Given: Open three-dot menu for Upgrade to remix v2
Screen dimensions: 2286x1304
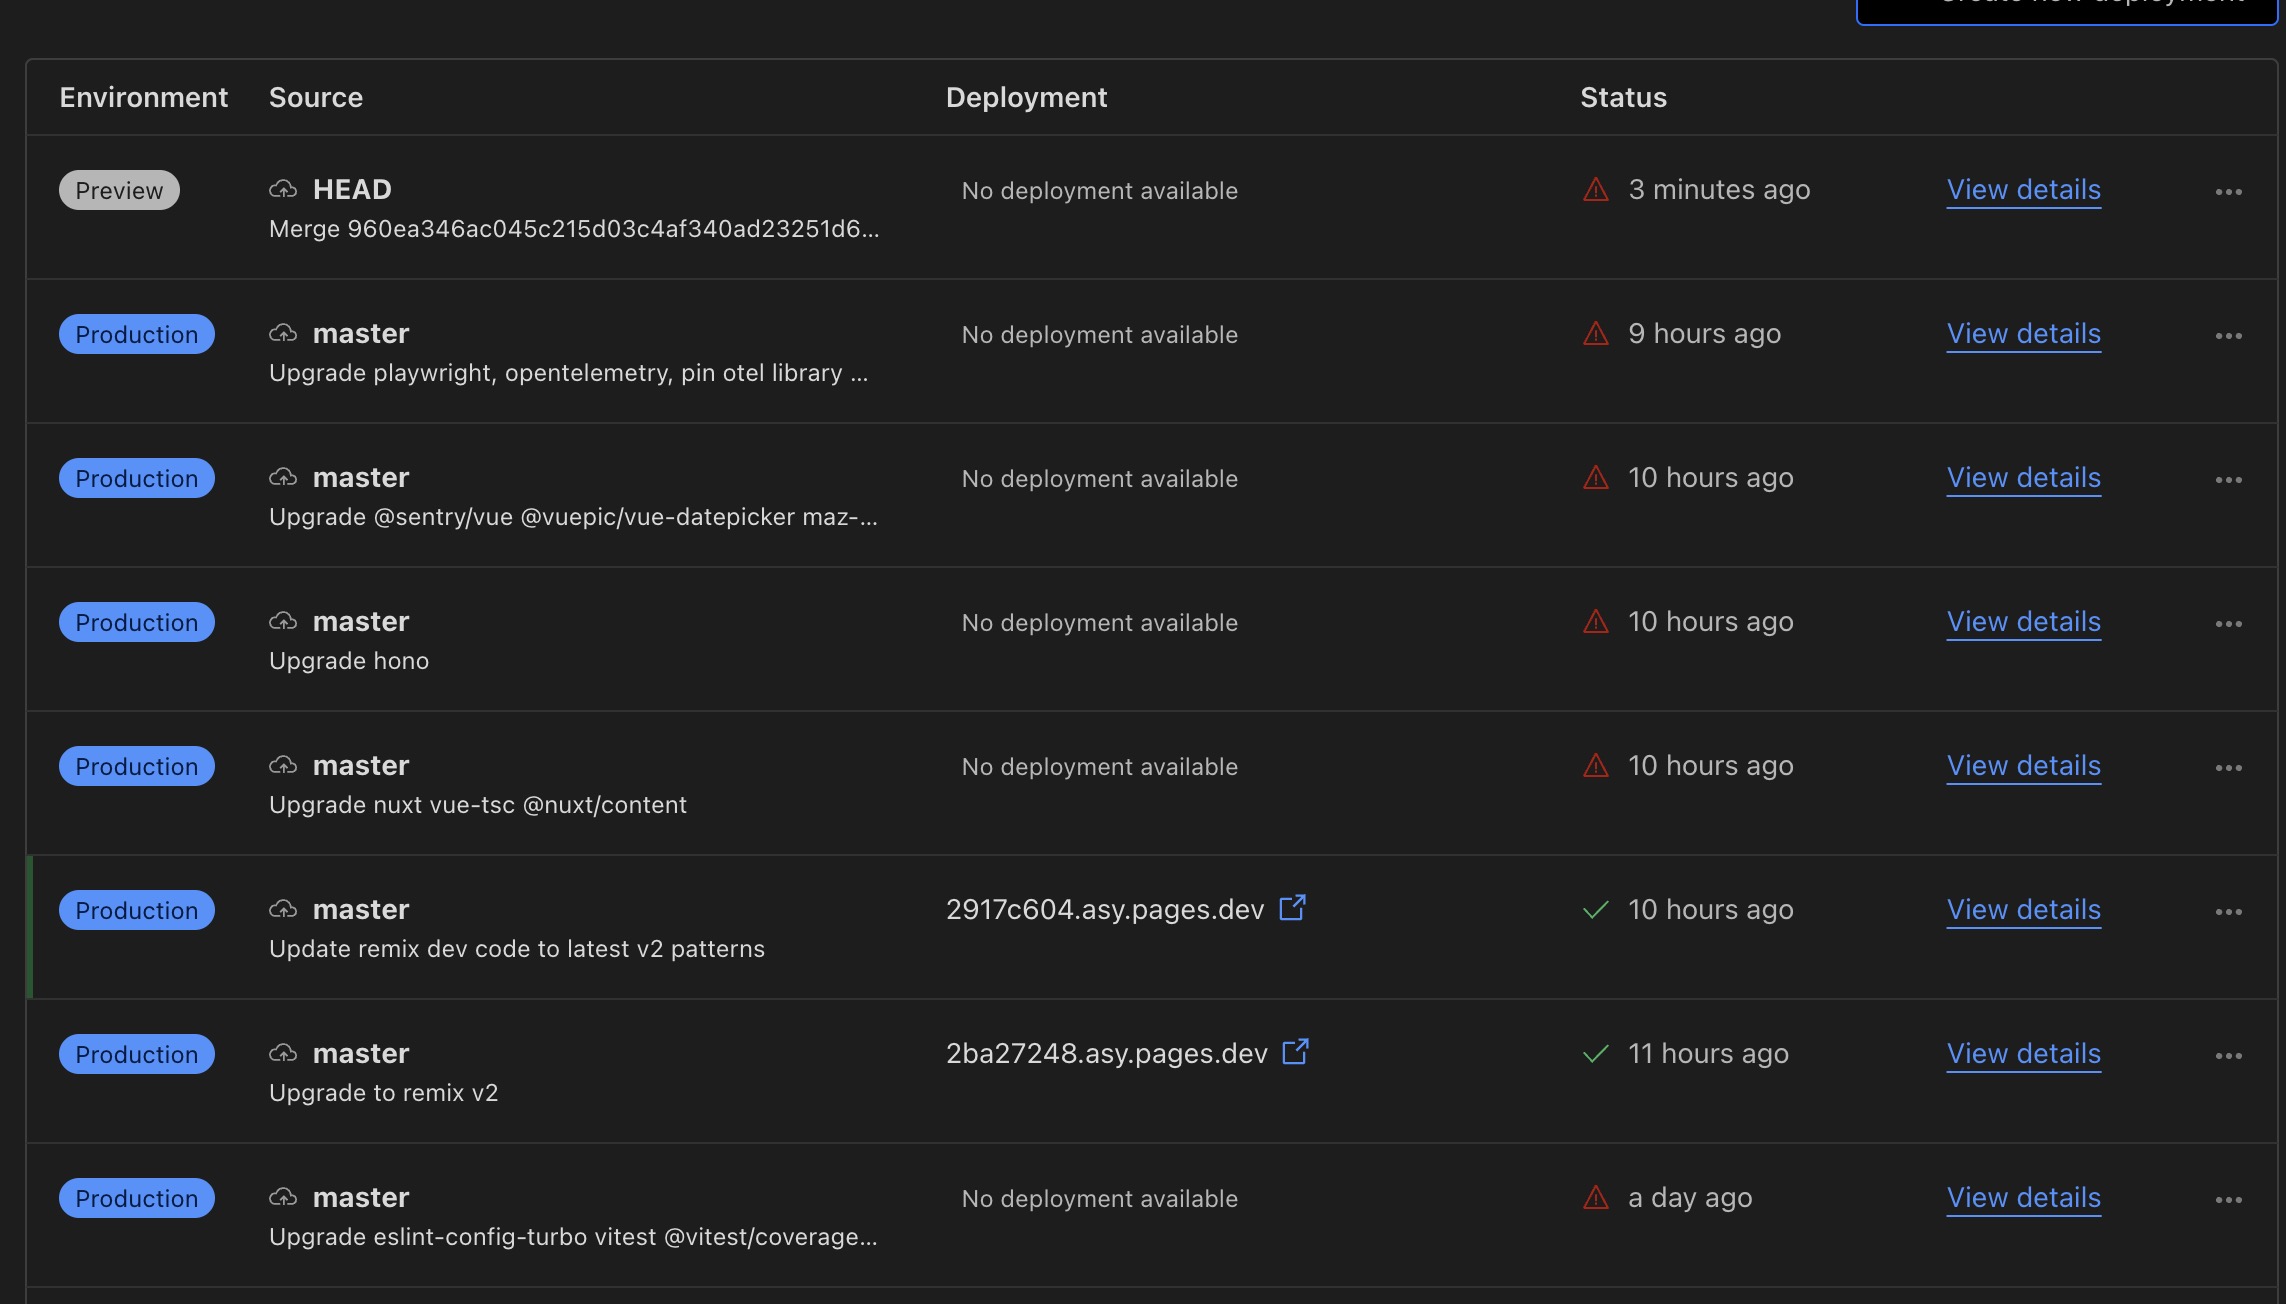Looking at the screenshot, I should click(2228, 1056).
